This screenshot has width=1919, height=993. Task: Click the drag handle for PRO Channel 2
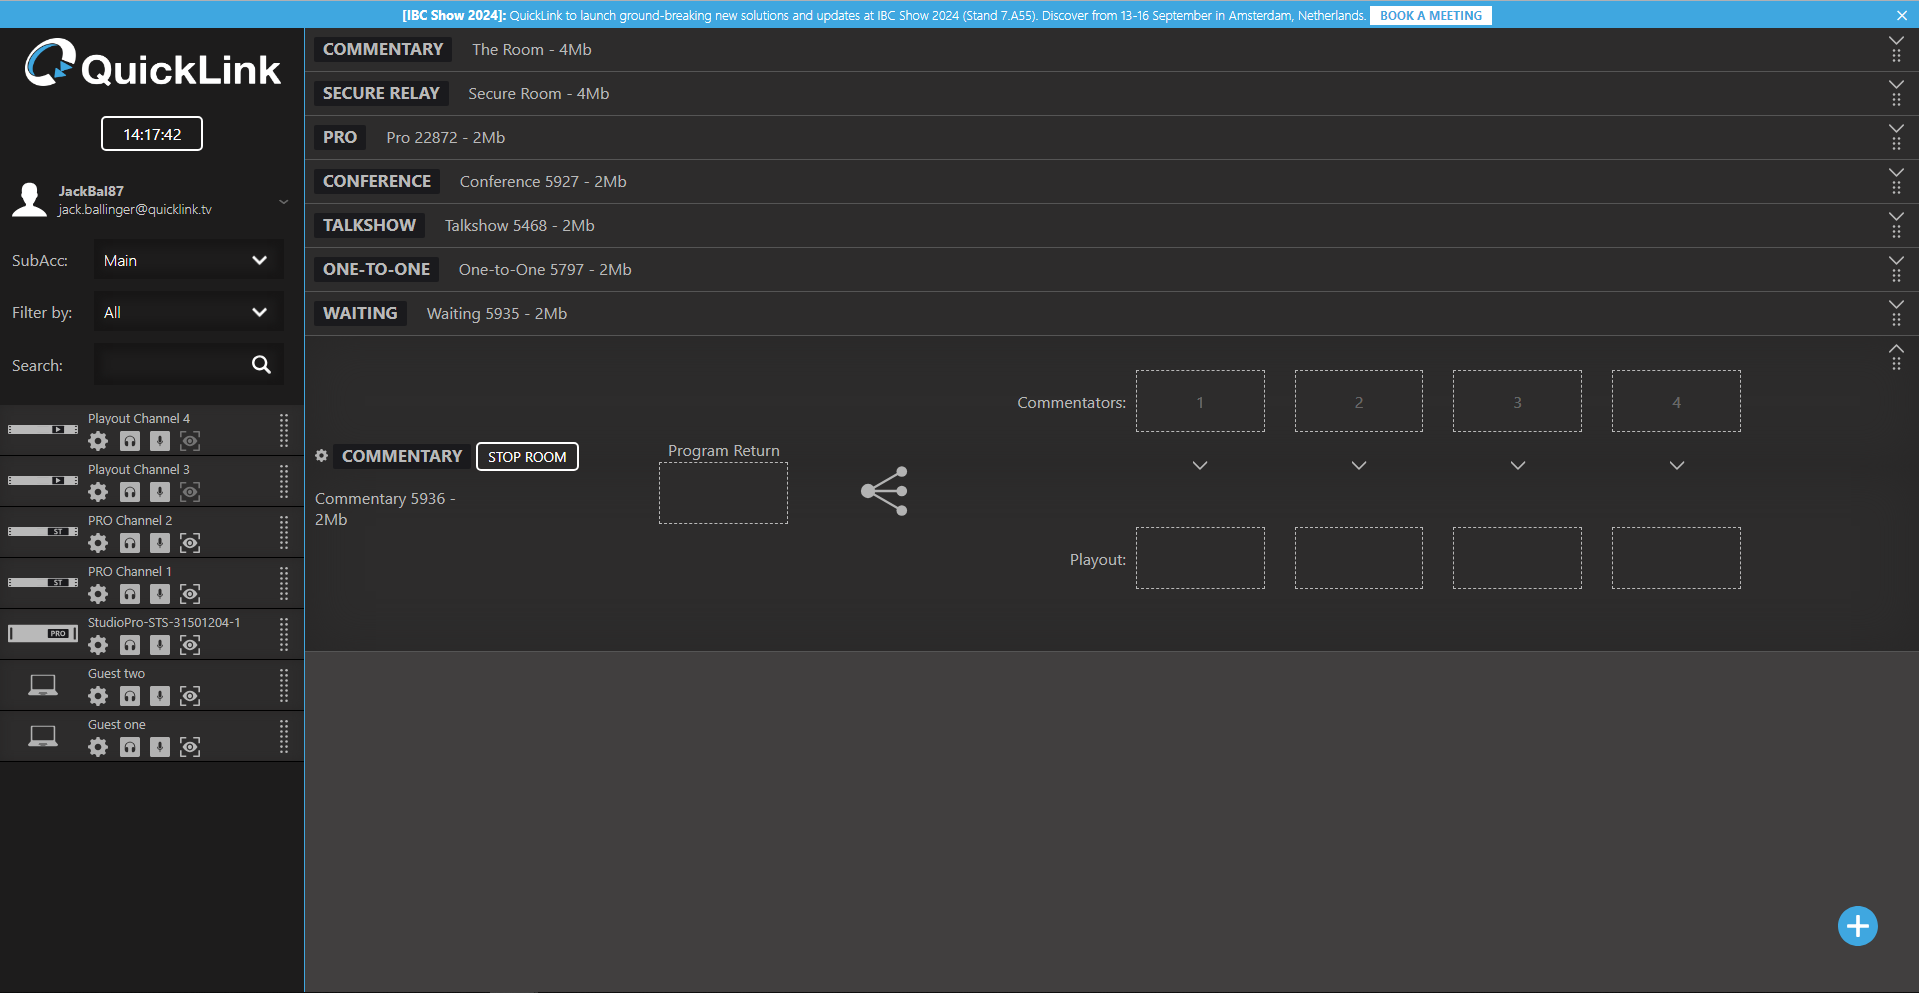(x=284, y=533)
